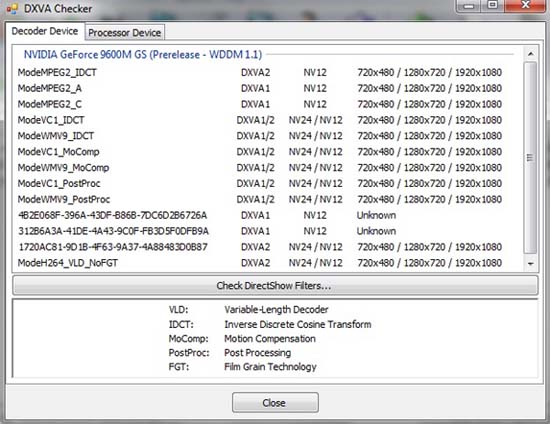Click the Post Processing description
Viewport: 550px width, 424px height.
tap(257, 353)
